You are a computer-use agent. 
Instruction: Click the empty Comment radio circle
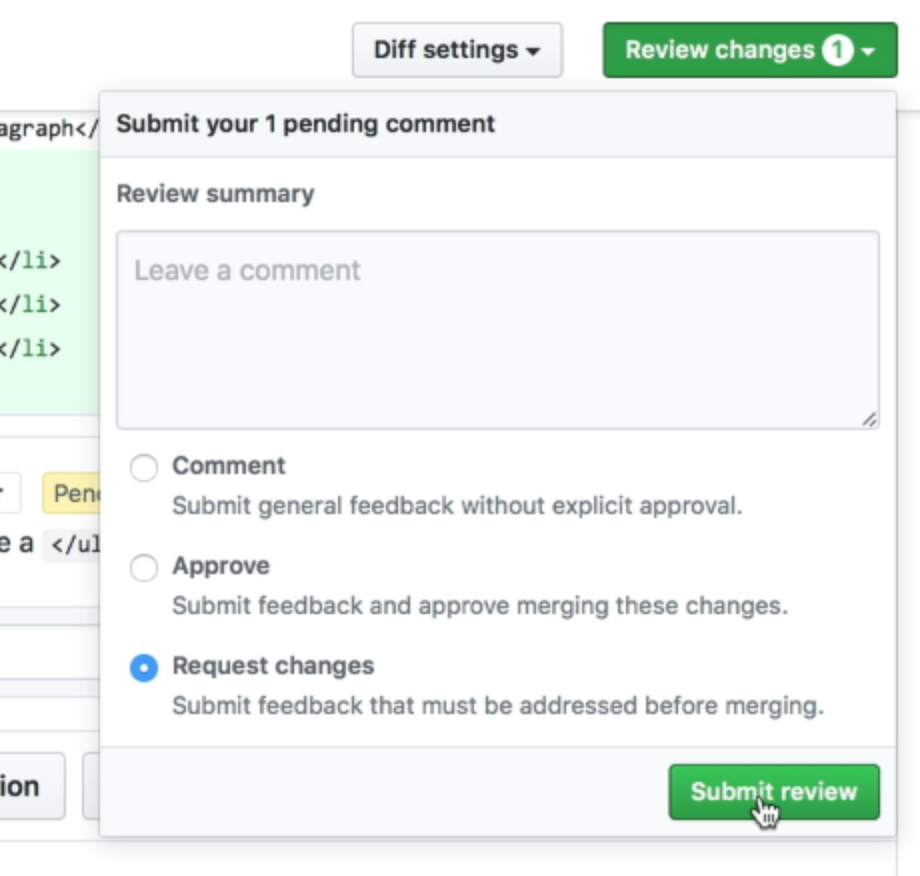pos(143,467)
